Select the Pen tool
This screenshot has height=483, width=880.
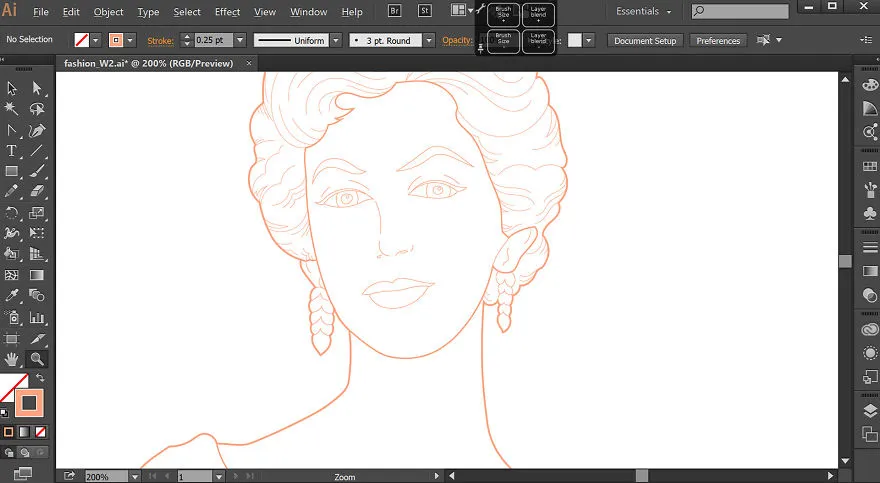tap(12, 130)
